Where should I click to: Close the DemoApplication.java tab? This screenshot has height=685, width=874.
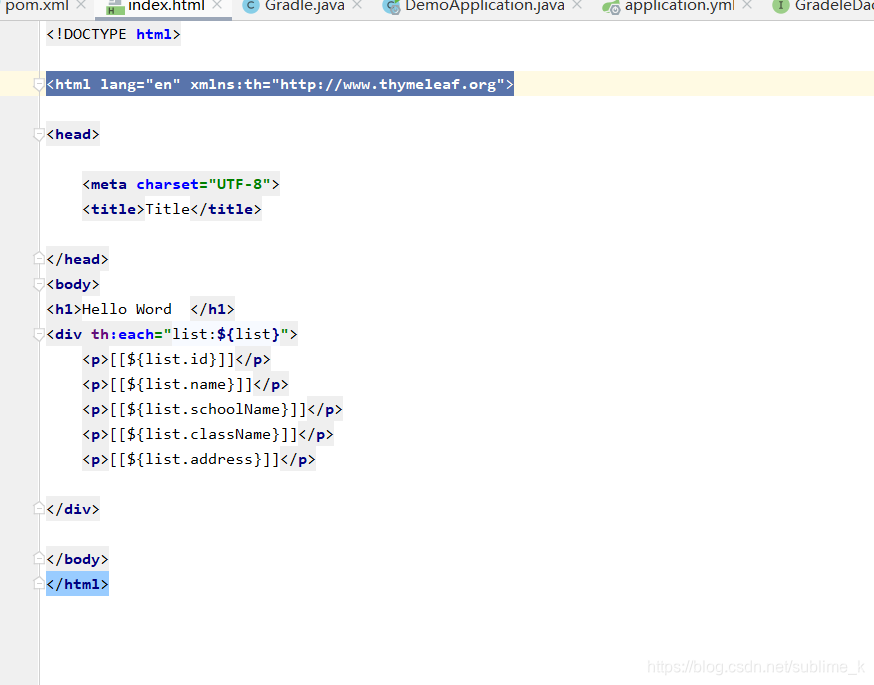tap(577, 5)
